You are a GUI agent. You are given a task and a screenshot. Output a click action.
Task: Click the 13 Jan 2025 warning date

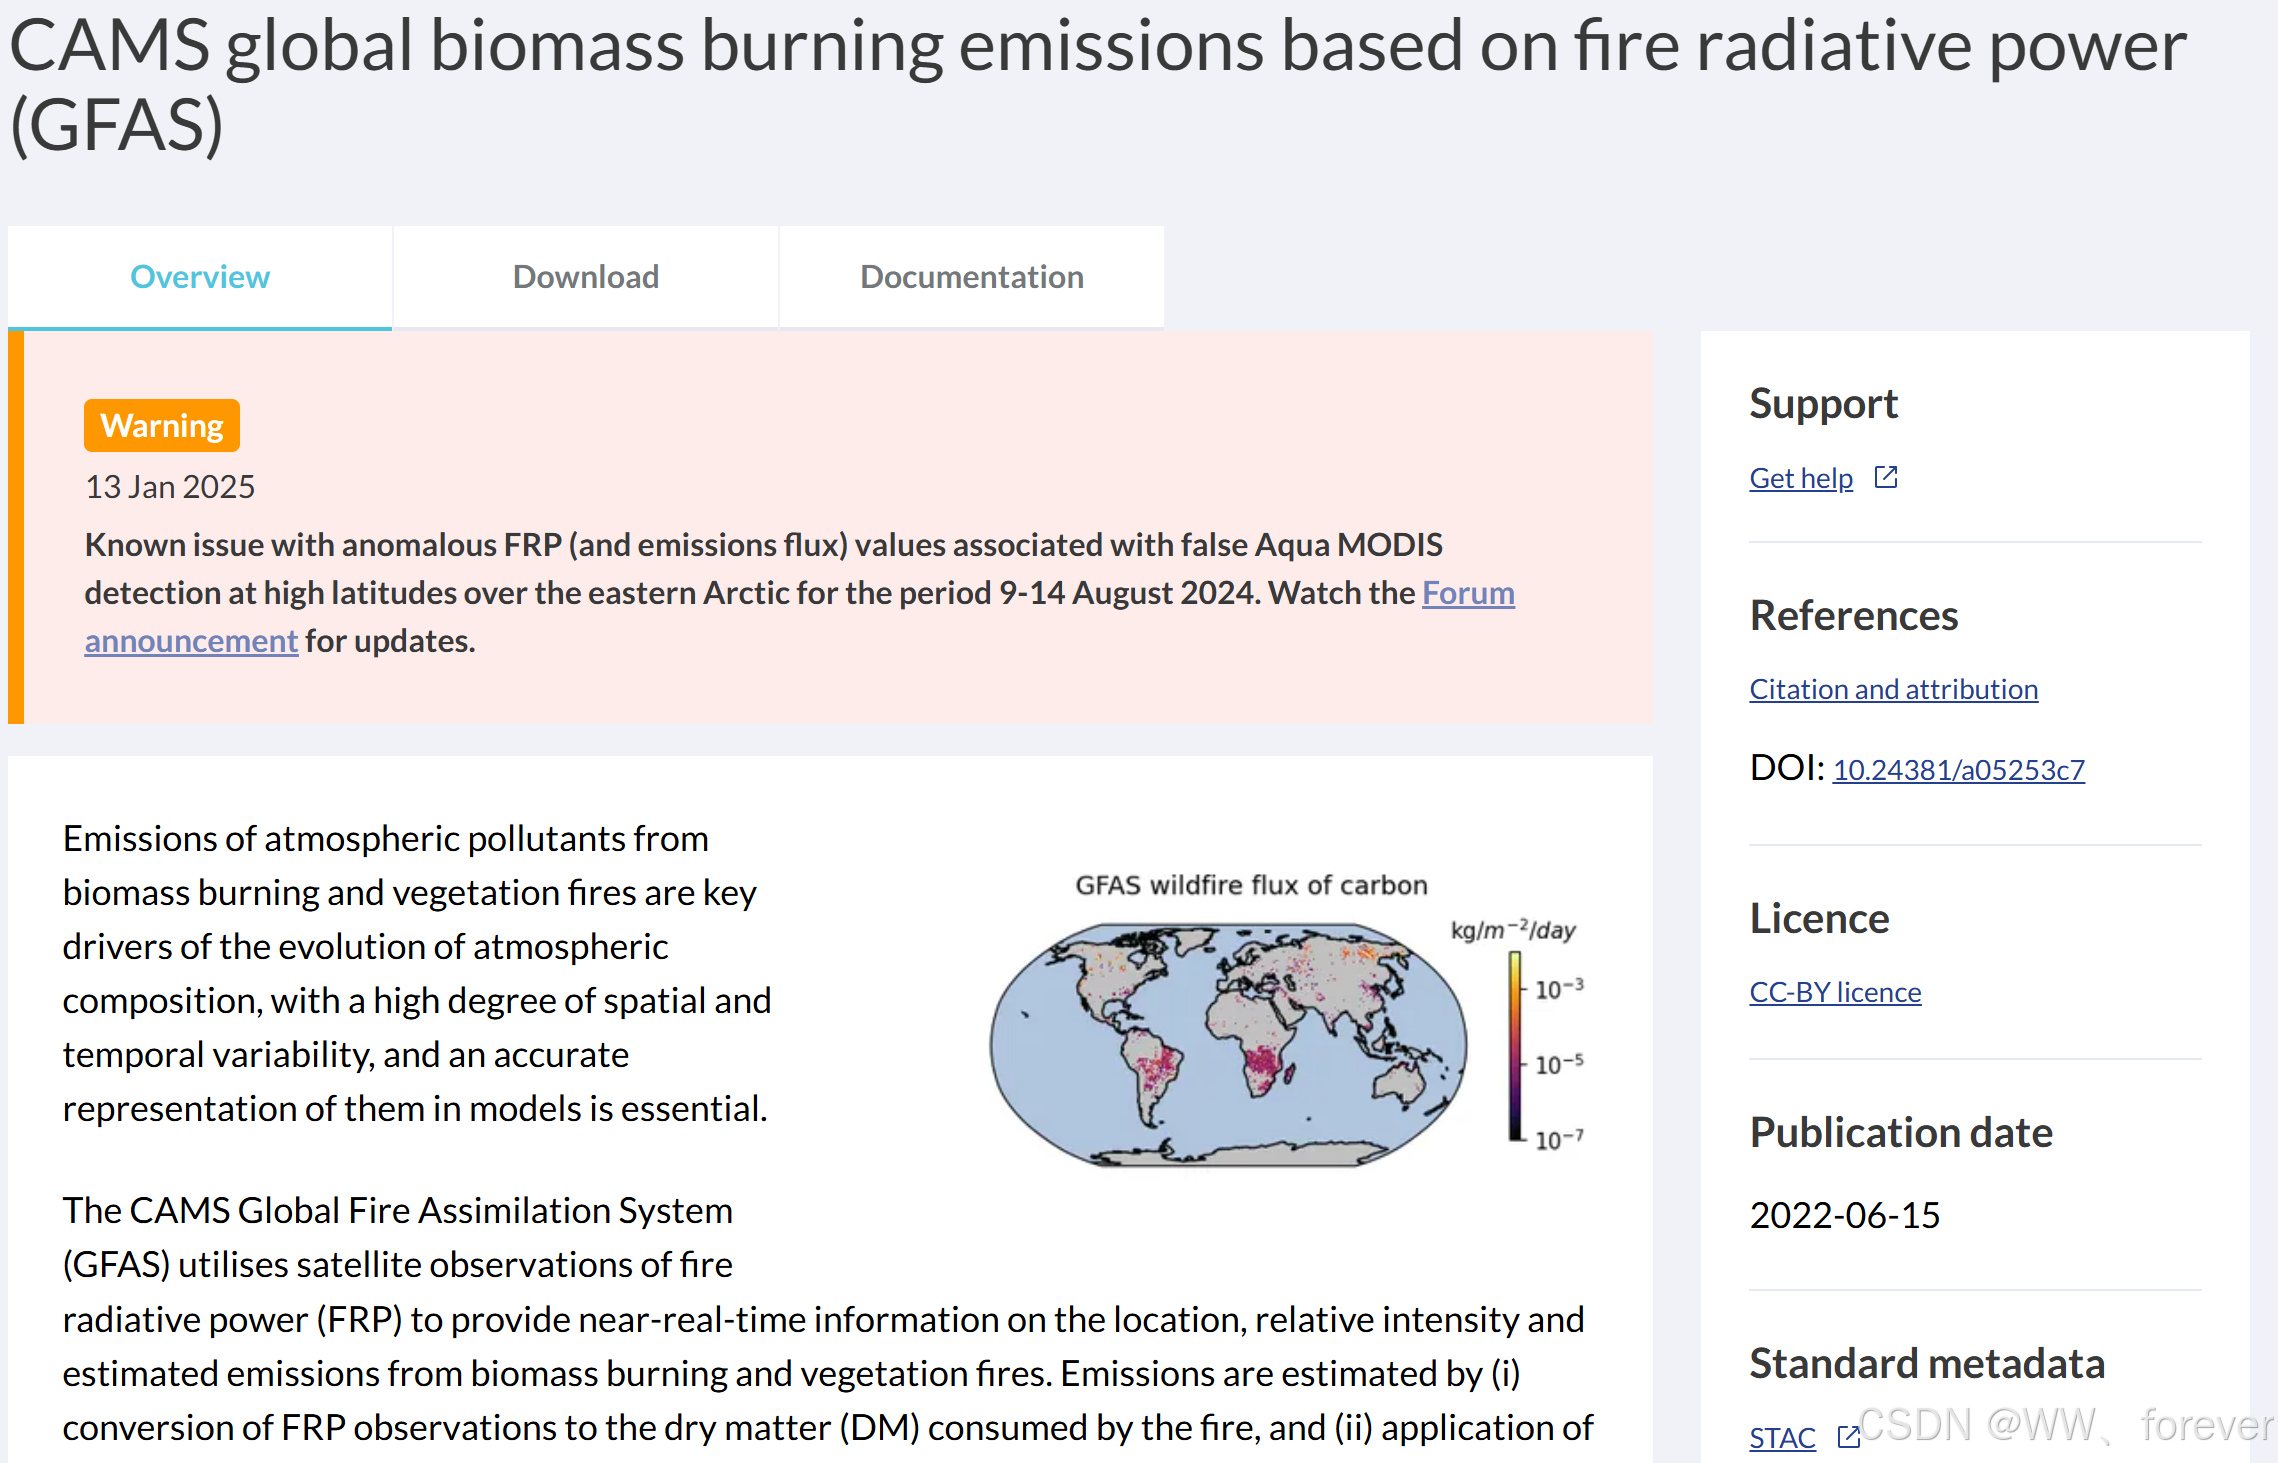[x=170, y=487]
